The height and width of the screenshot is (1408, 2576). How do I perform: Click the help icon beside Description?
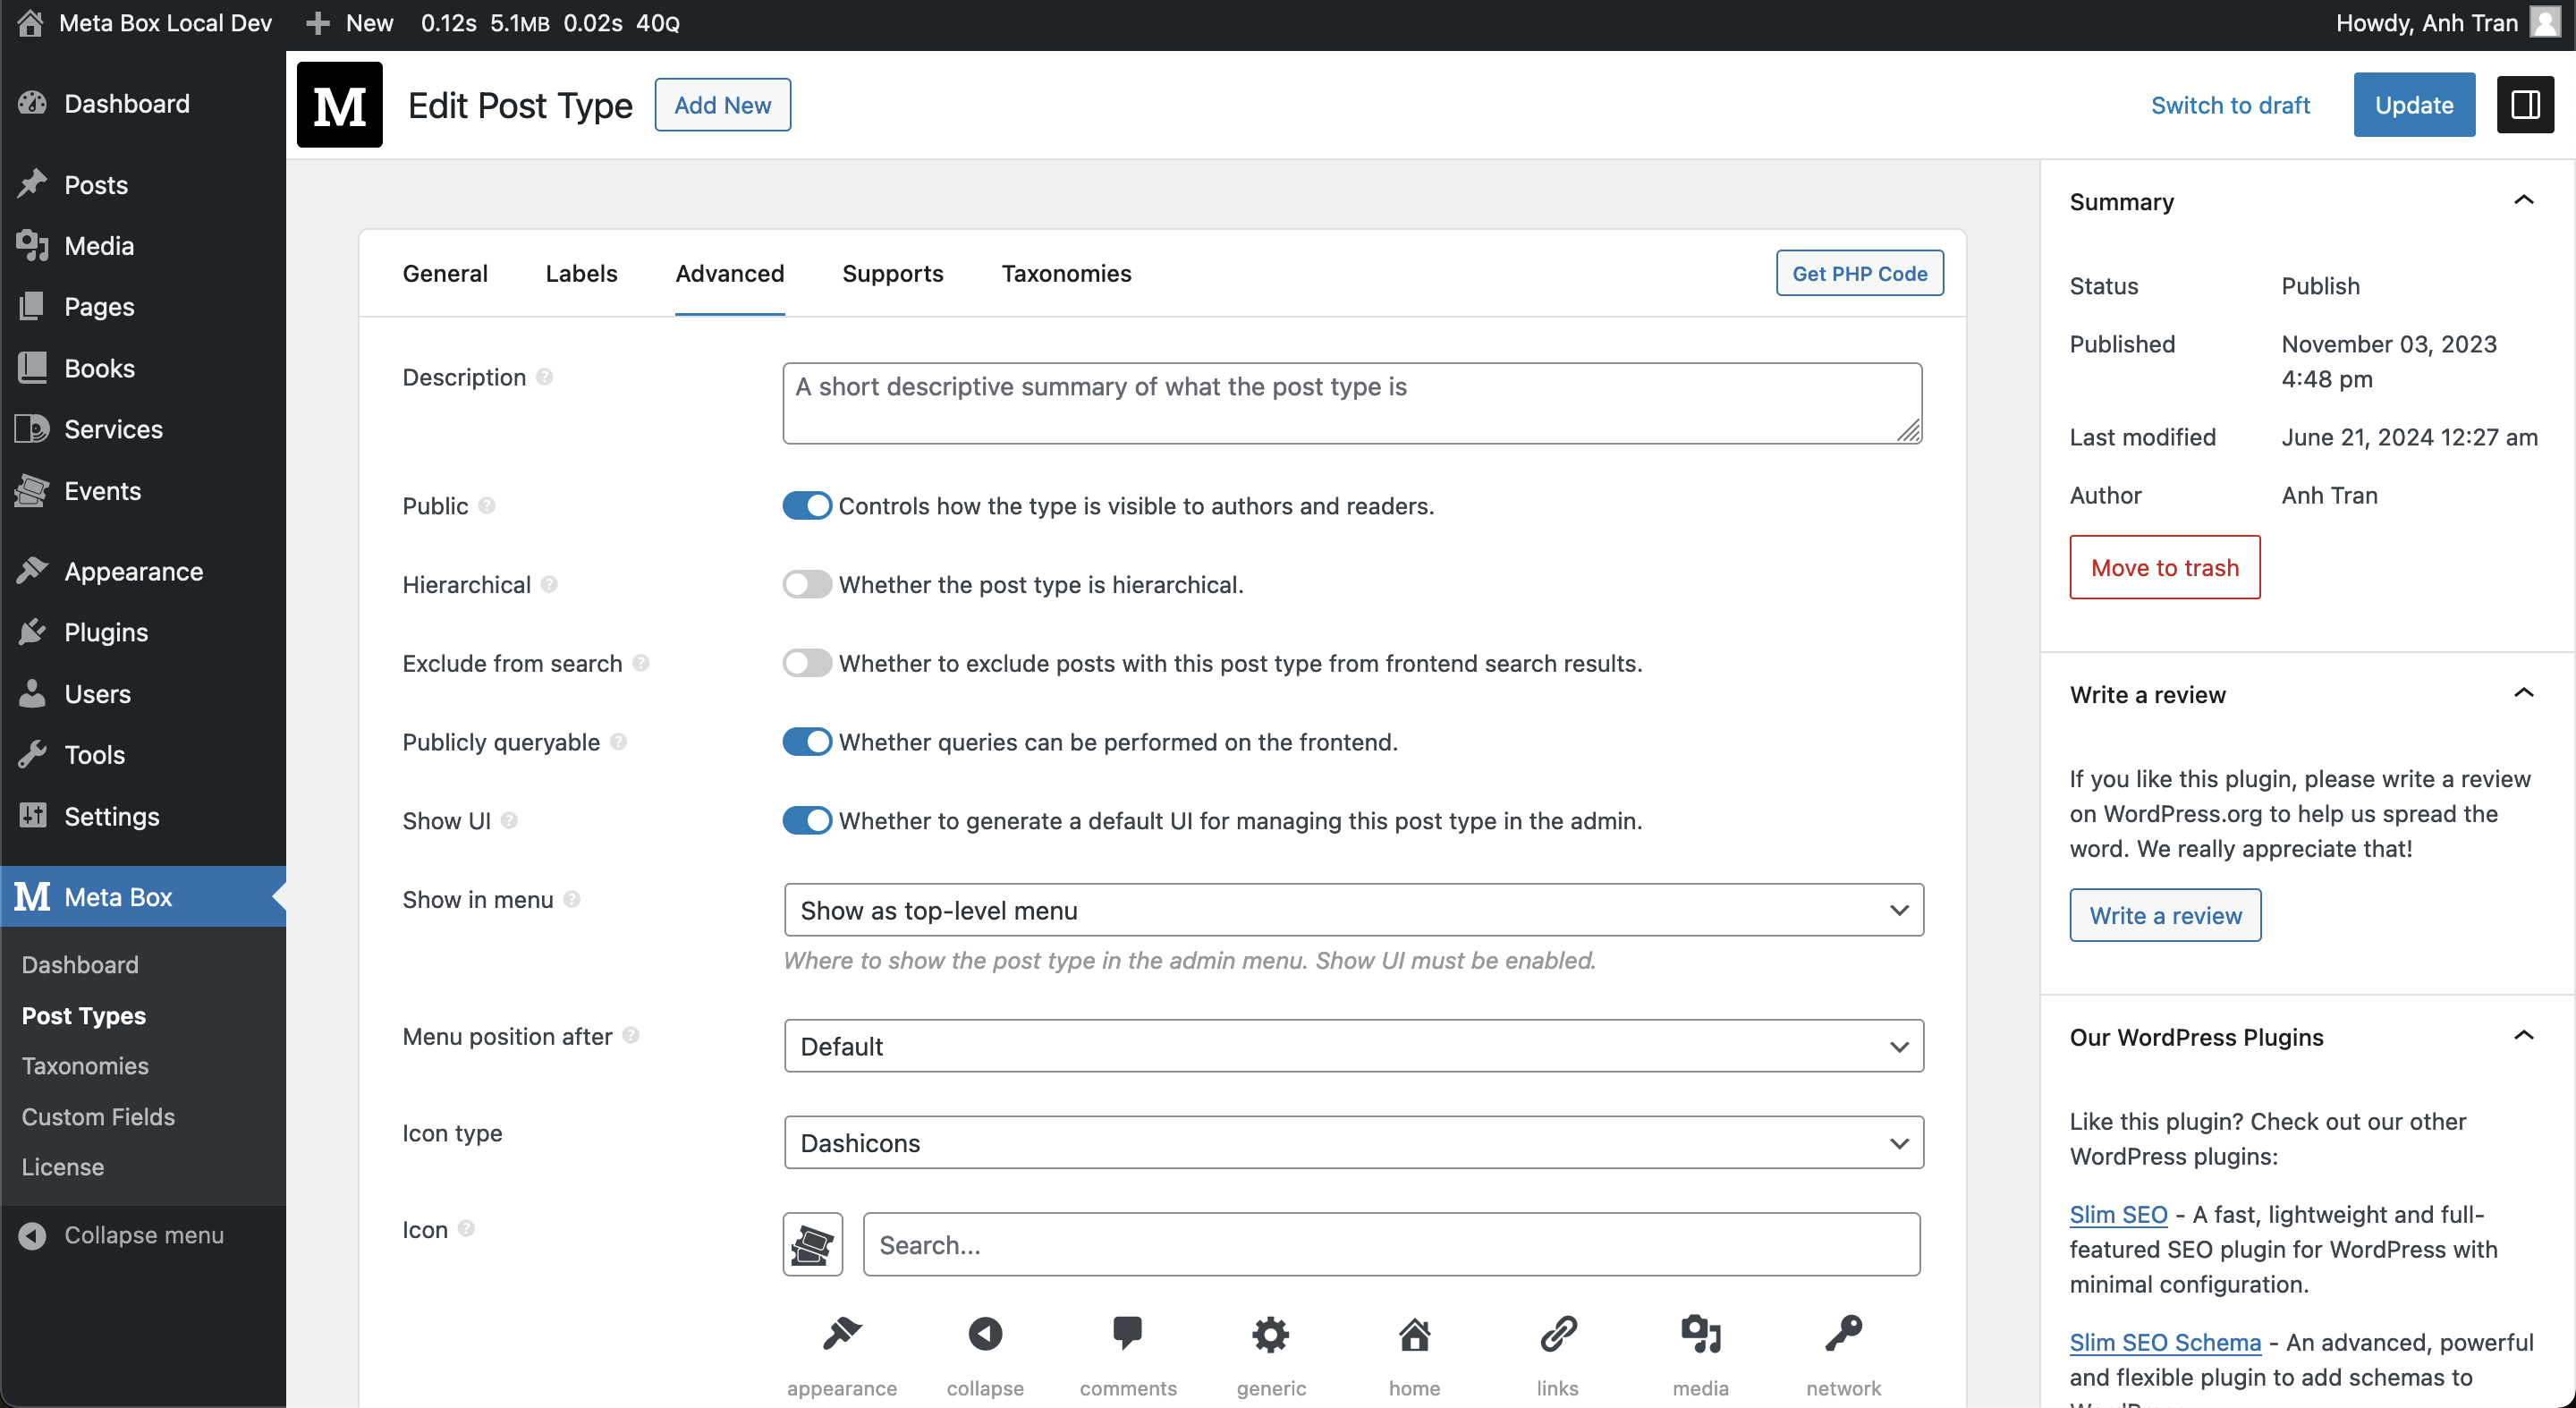[x=545, y=377]
